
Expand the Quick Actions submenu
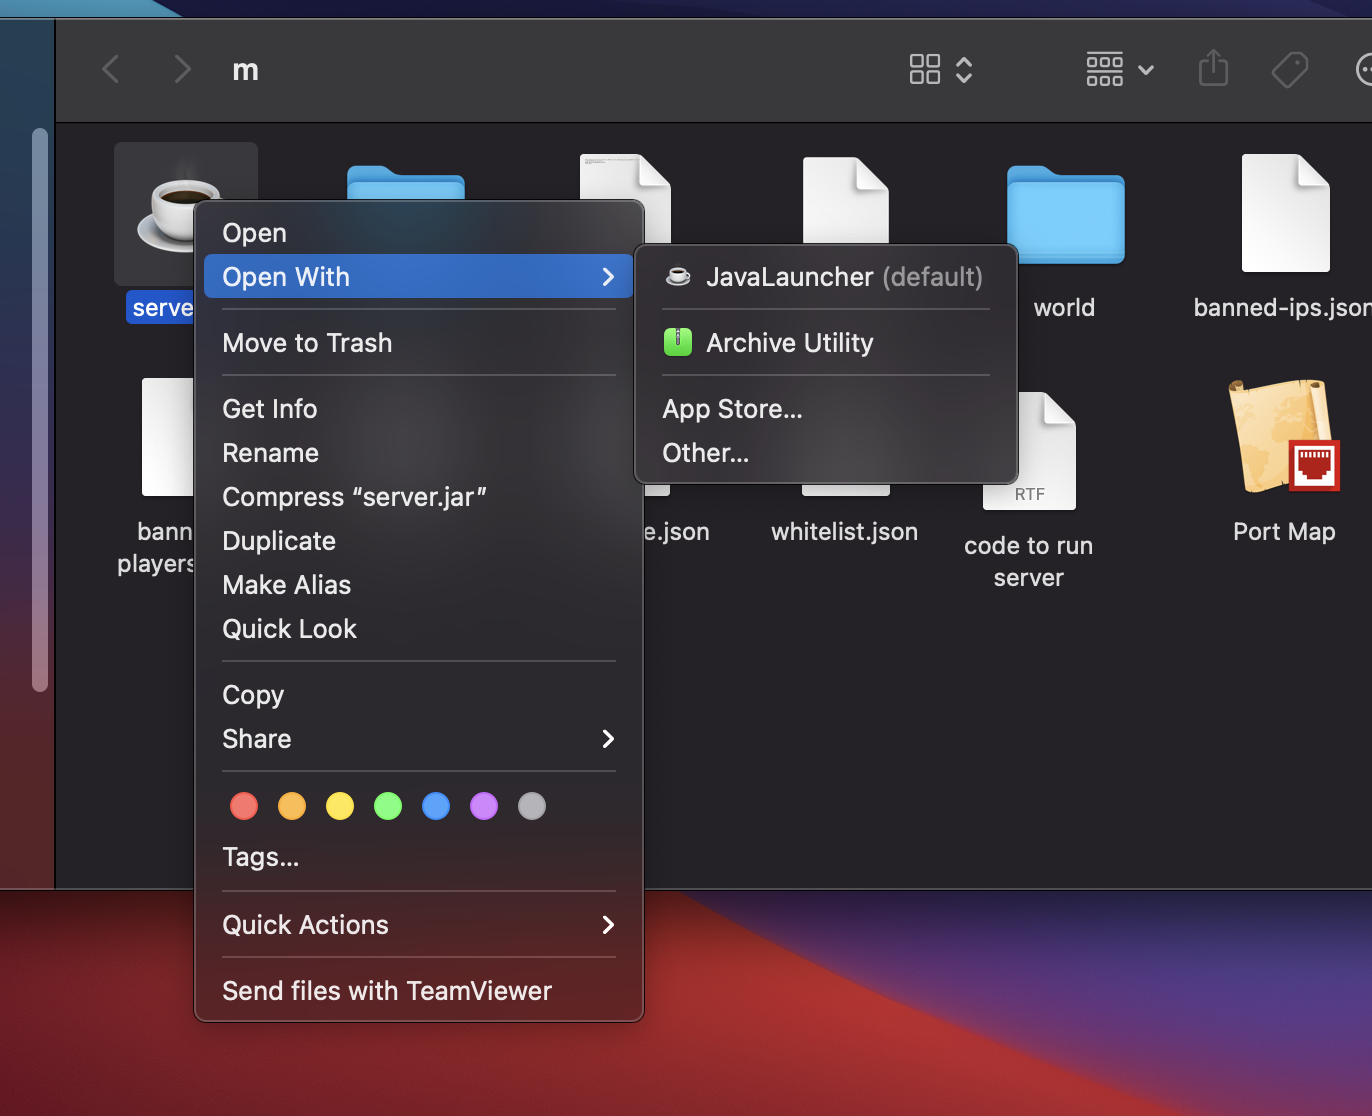(x=418, y=925)
